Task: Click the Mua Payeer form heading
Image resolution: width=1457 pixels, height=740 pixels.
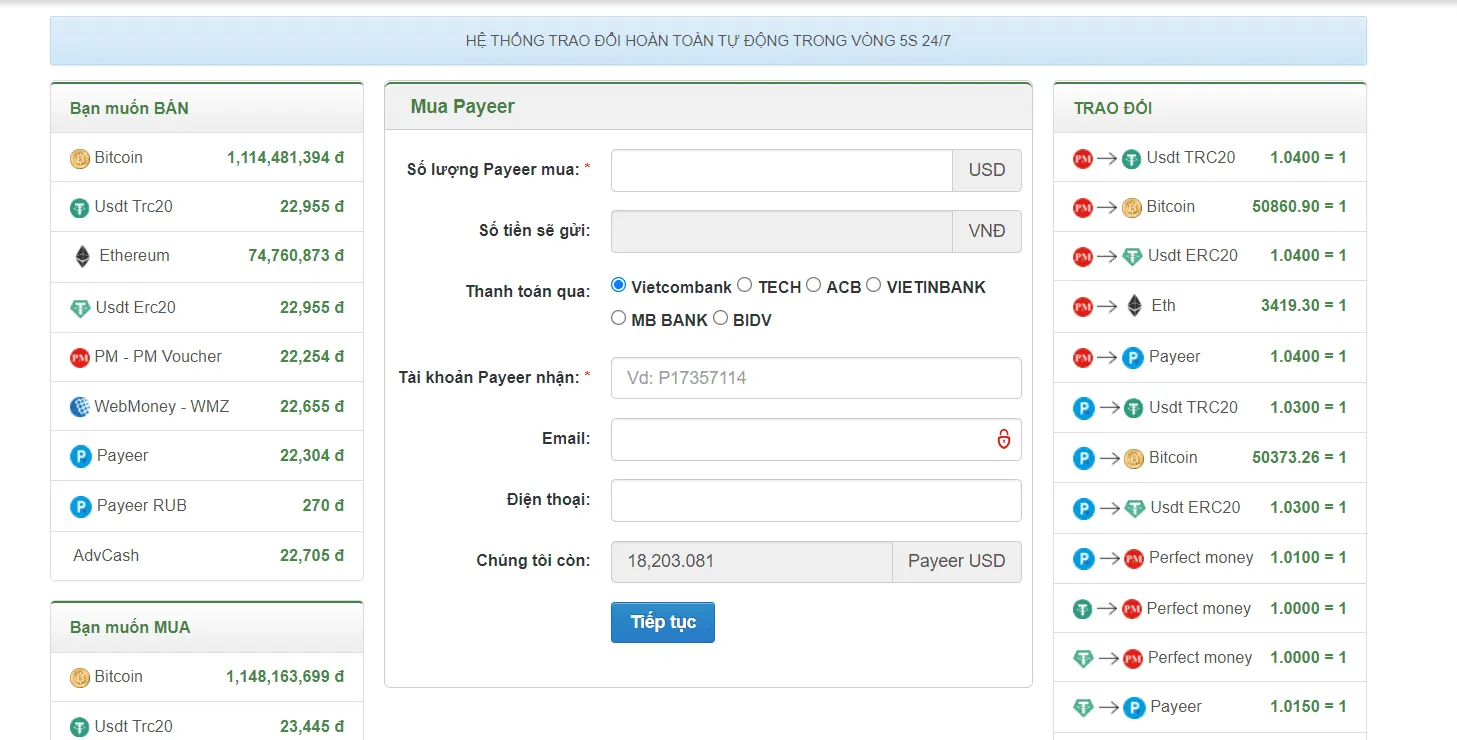Action: [x=462, y=106]
